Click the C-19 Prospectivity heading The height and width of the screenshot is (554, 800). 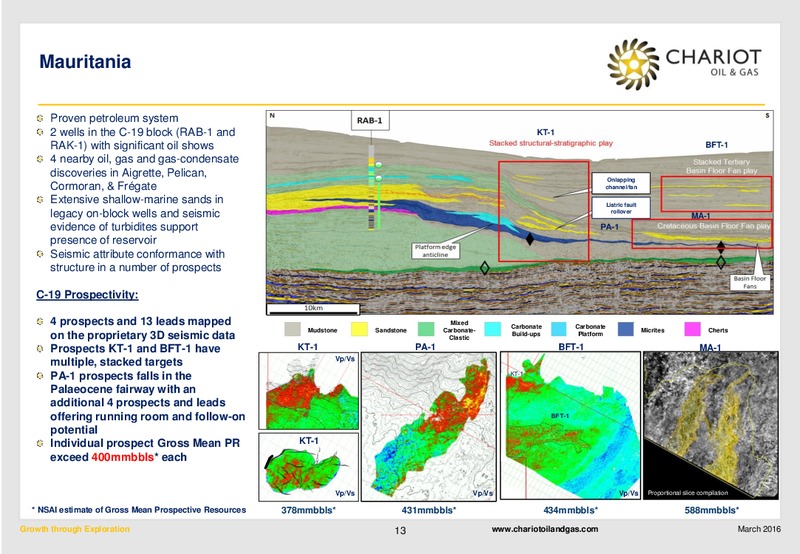[x=87, y=295]
